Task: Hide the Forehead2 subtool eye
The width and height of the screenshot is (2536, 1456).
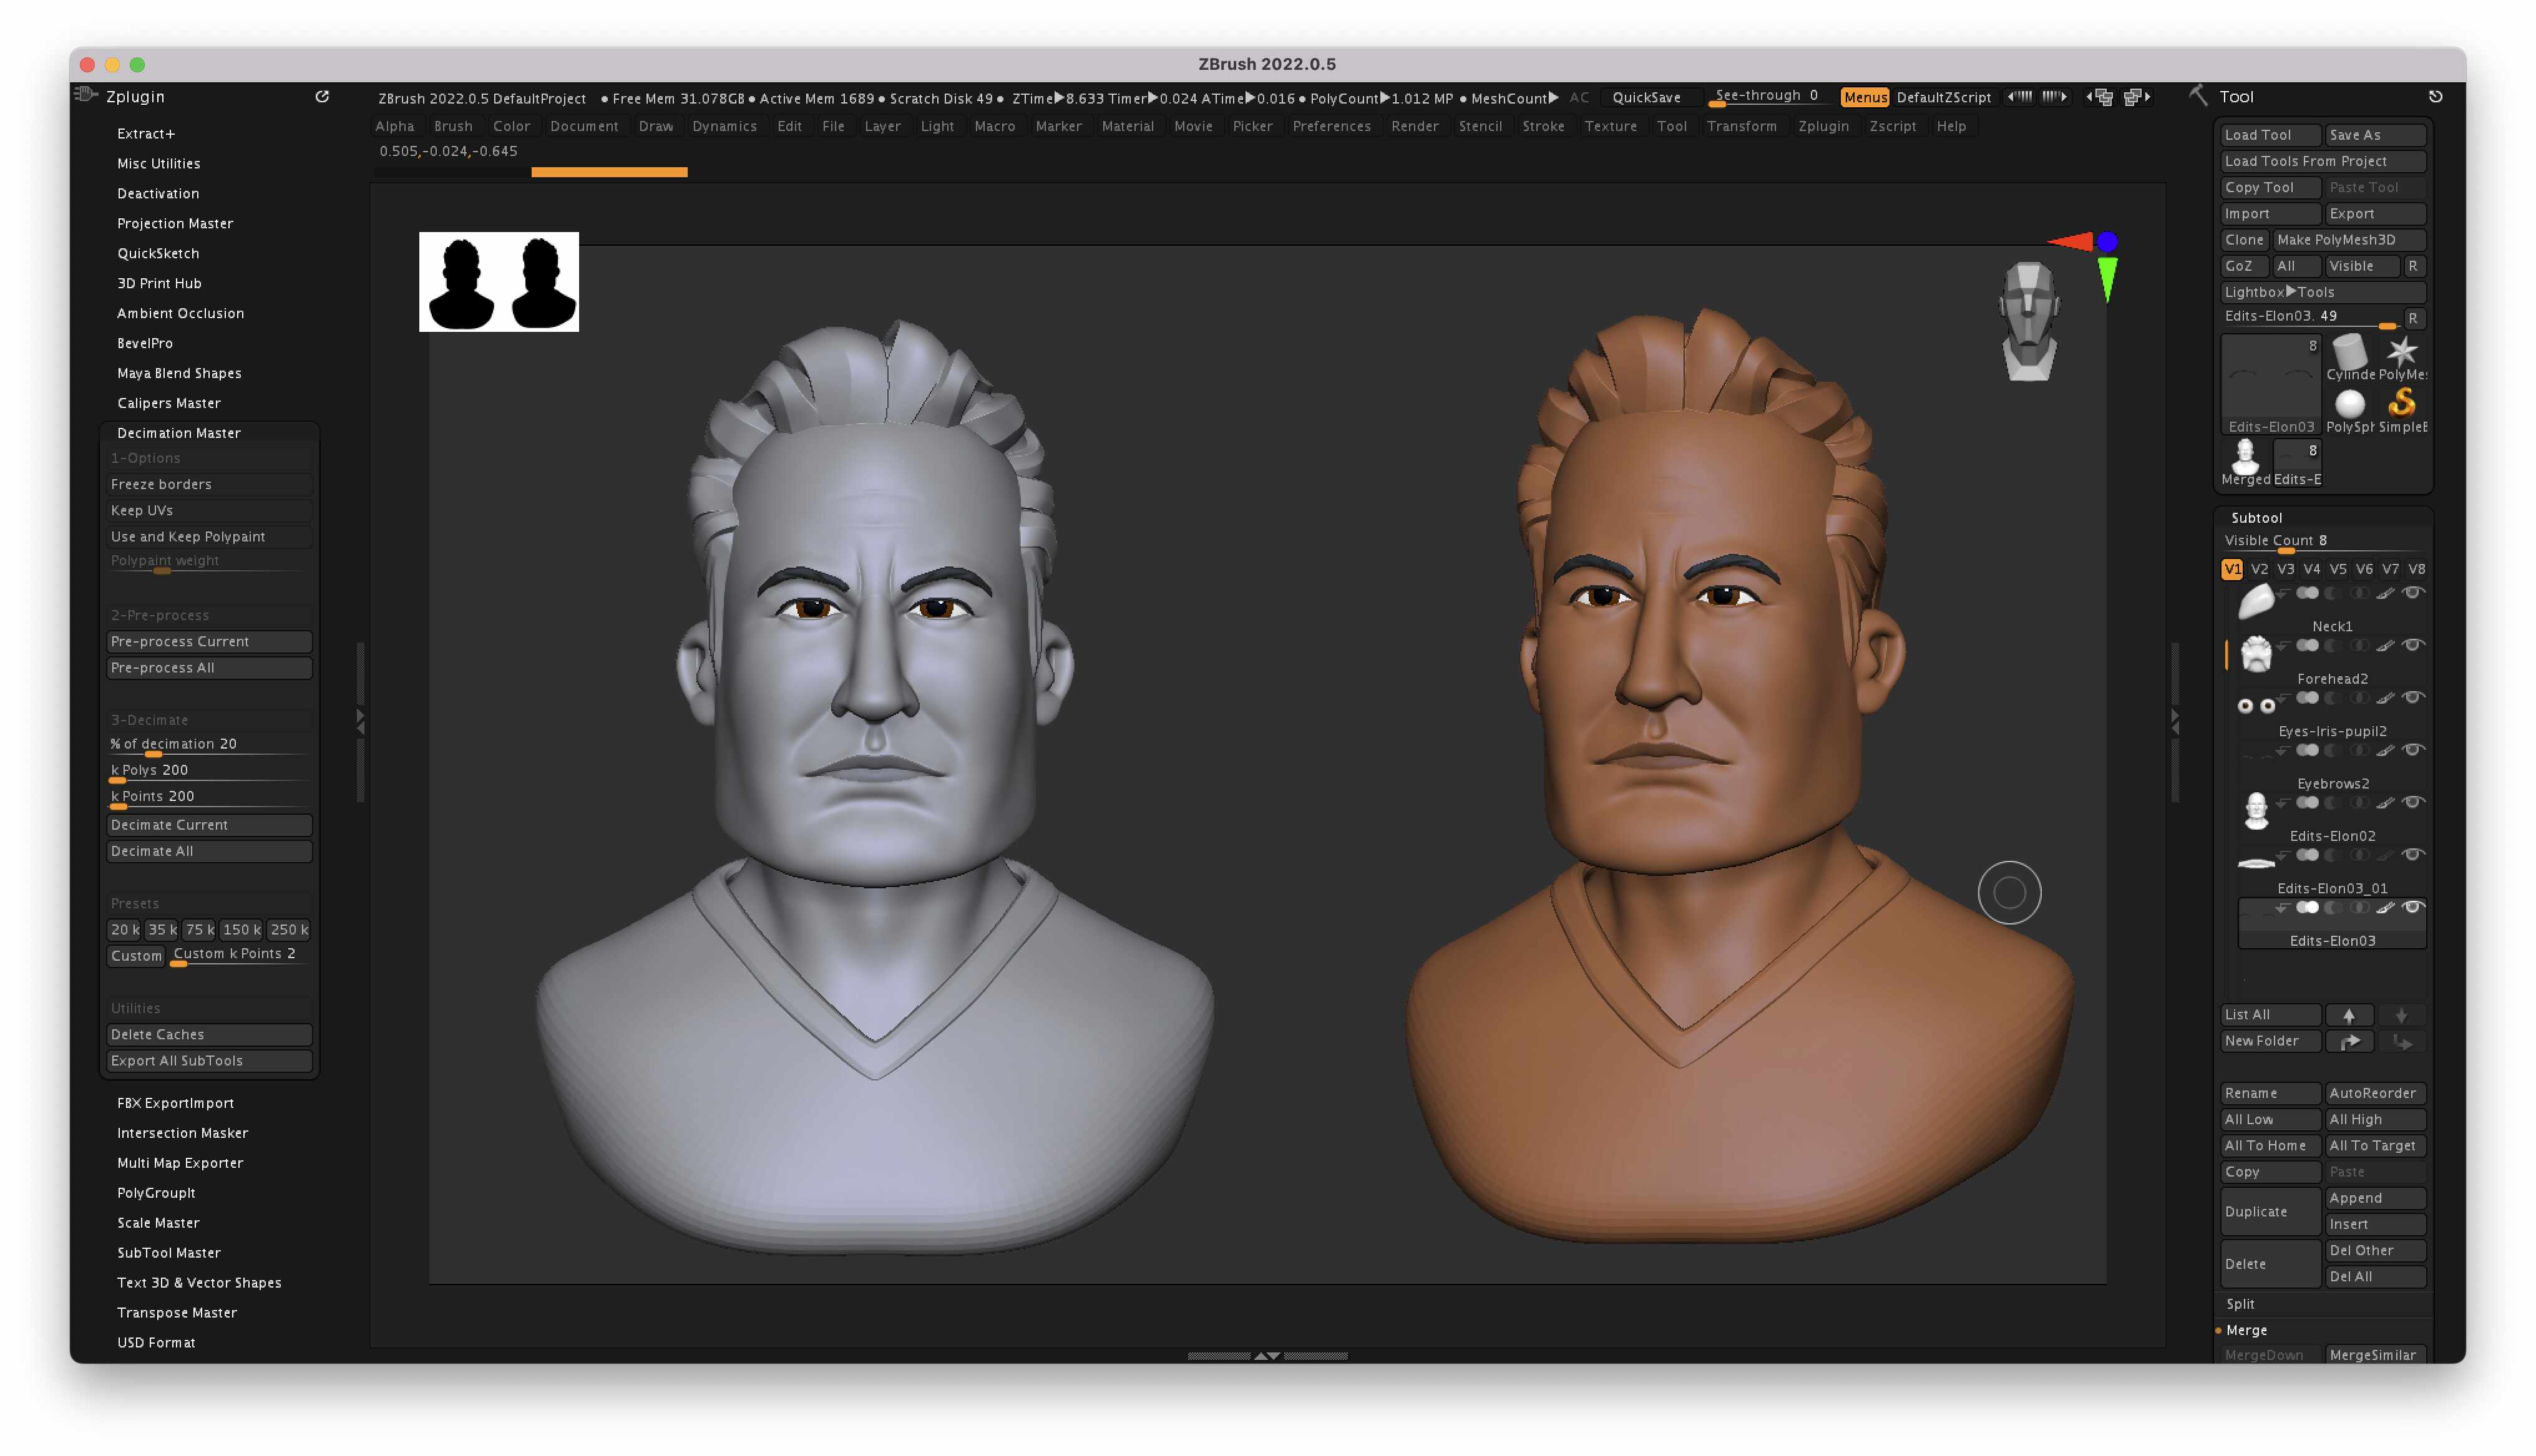Action: click(x=2412, y=645)
